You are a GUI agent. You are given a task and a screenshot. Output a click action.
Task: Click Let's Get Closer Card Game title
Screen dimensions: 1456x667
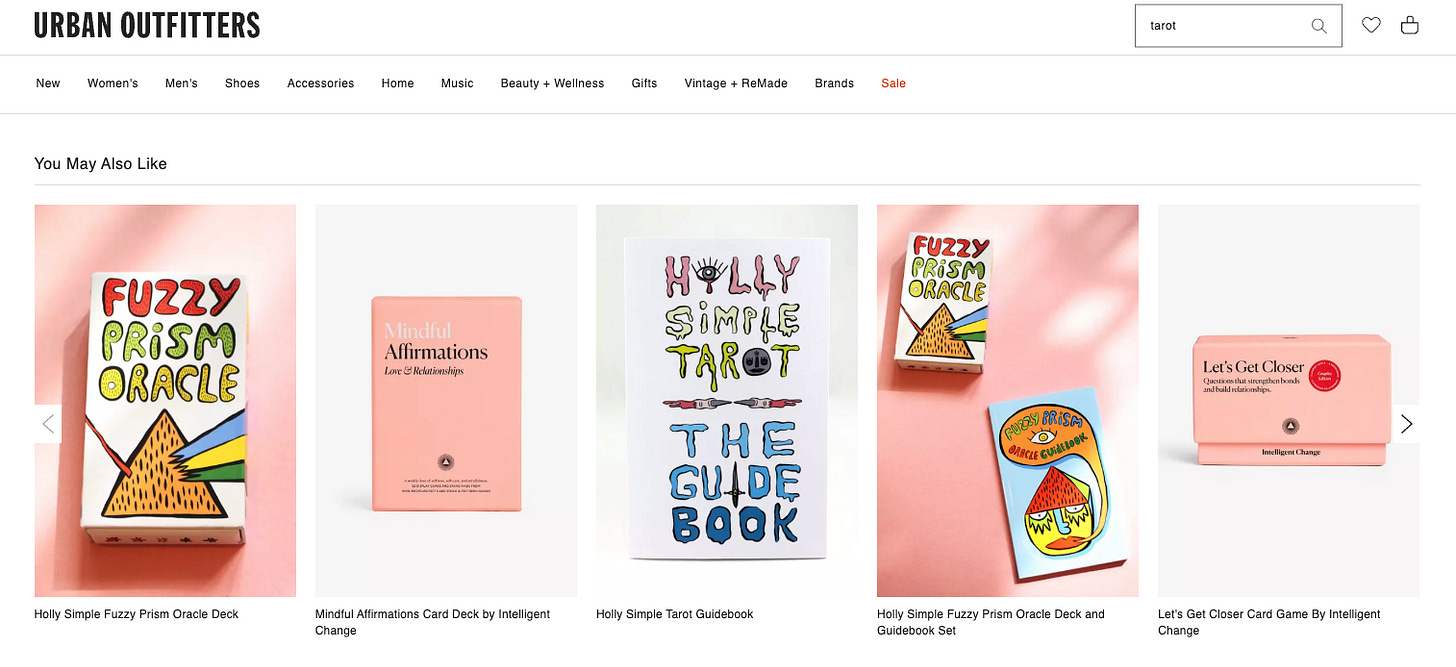click(1269, 622)
